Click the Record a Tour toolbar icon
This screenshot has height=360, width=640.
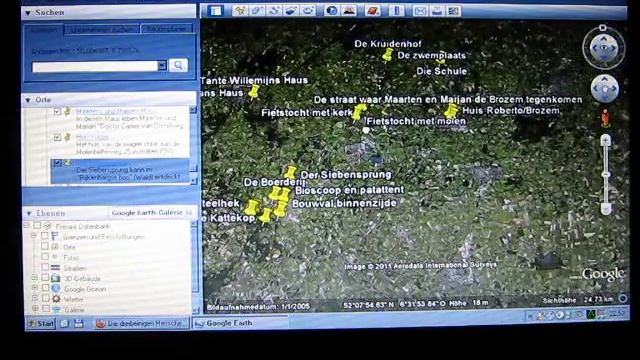point(308,11)
